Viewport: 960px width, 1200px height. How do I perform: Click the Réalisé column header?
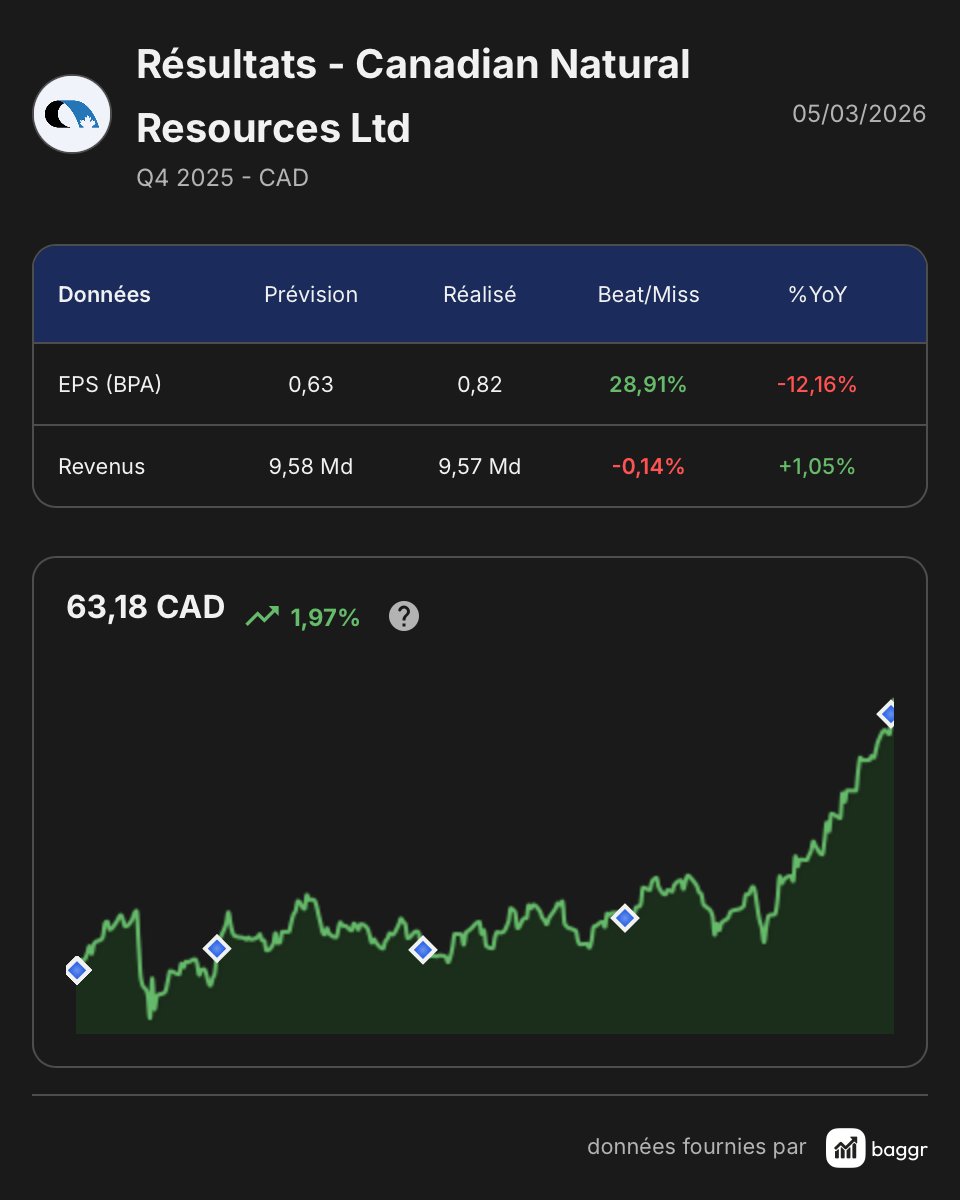pos(480,295)
